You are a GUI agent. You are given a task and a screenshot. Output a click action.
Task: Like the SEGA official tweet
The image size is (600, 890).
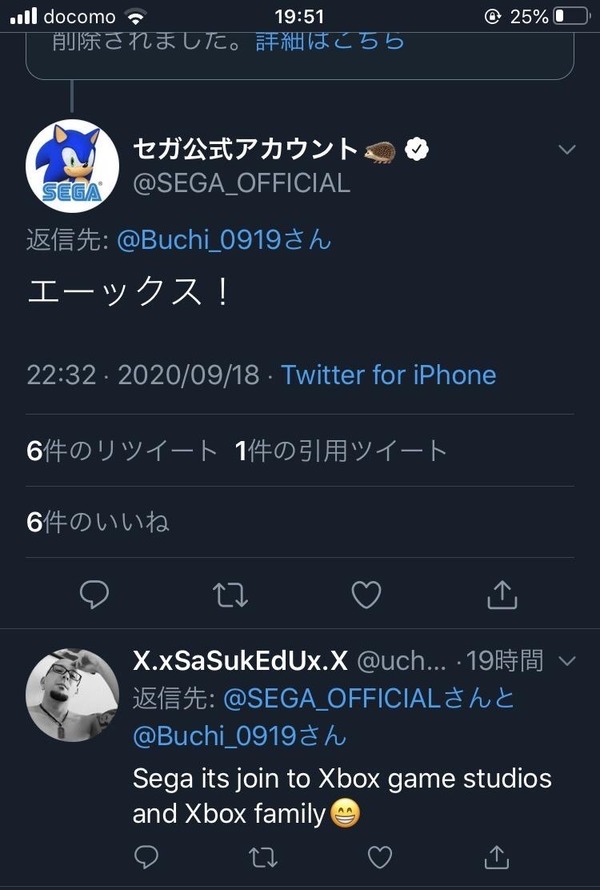coord(366,594)
